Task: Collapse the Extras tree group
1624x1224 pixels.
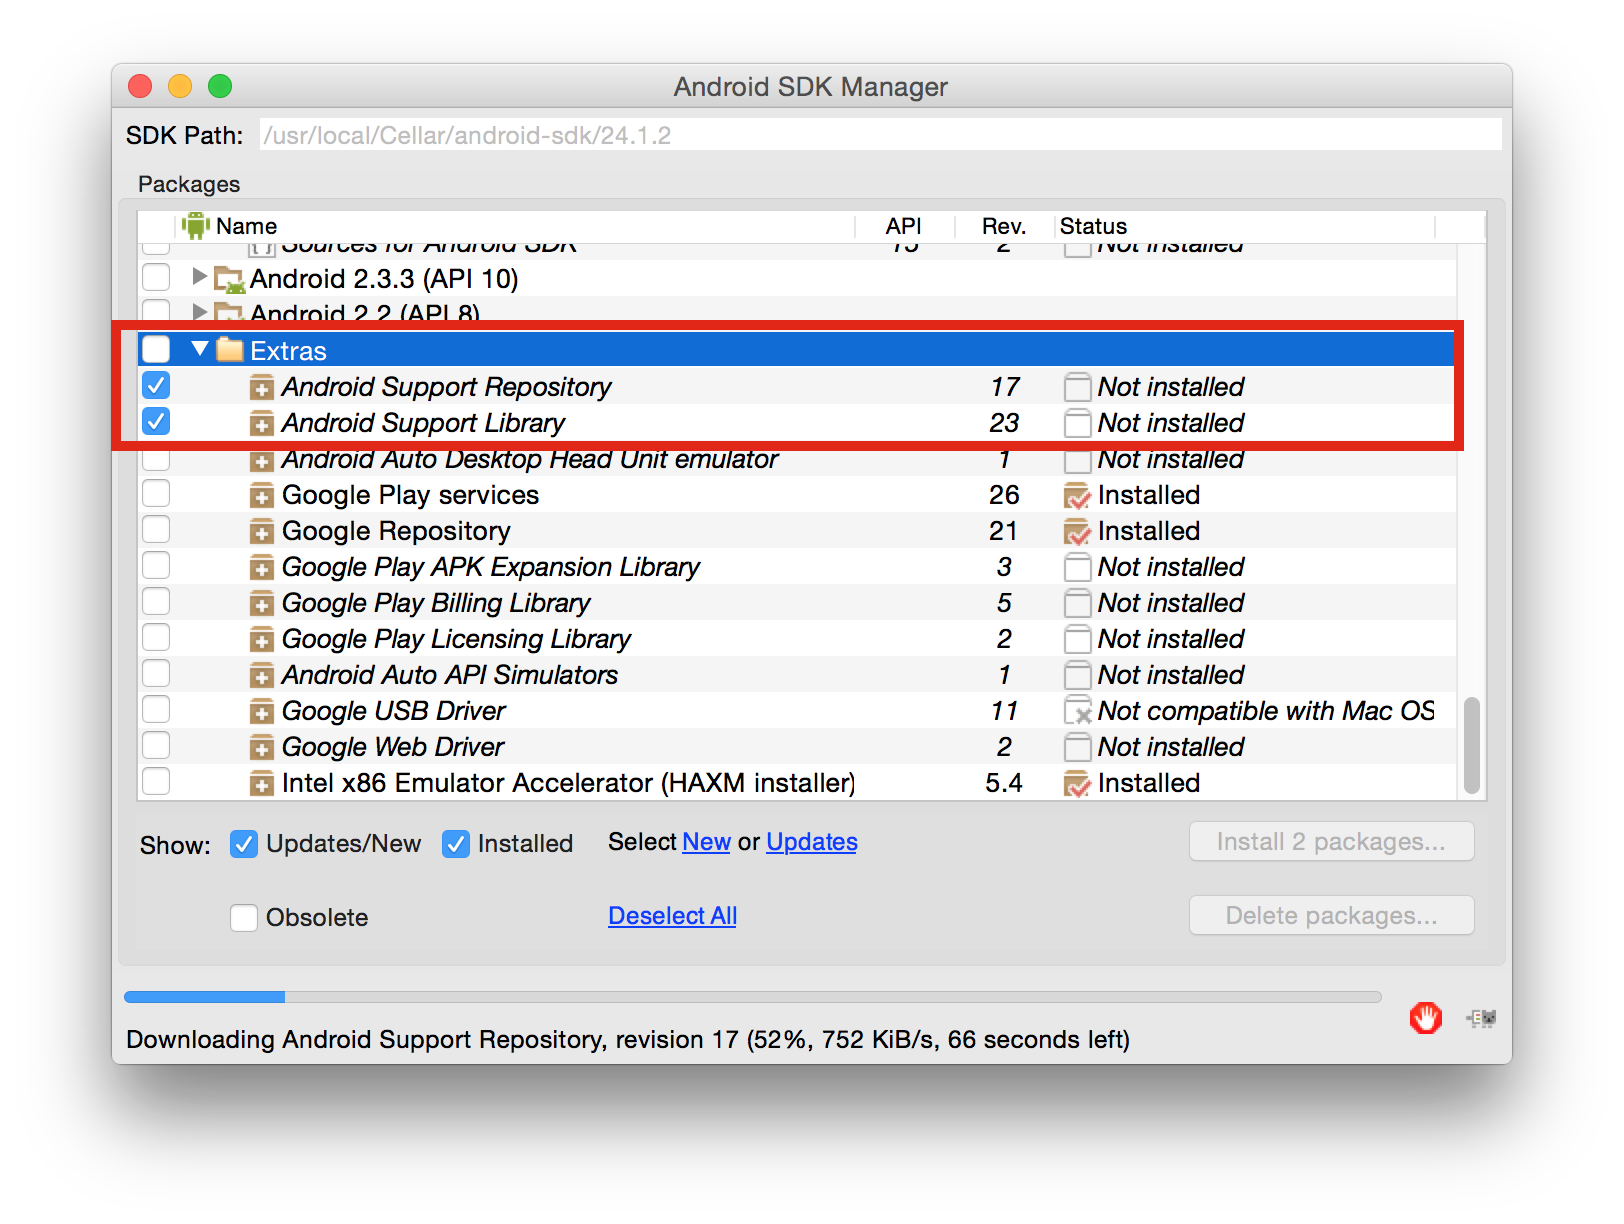Action: click(200, 348)
